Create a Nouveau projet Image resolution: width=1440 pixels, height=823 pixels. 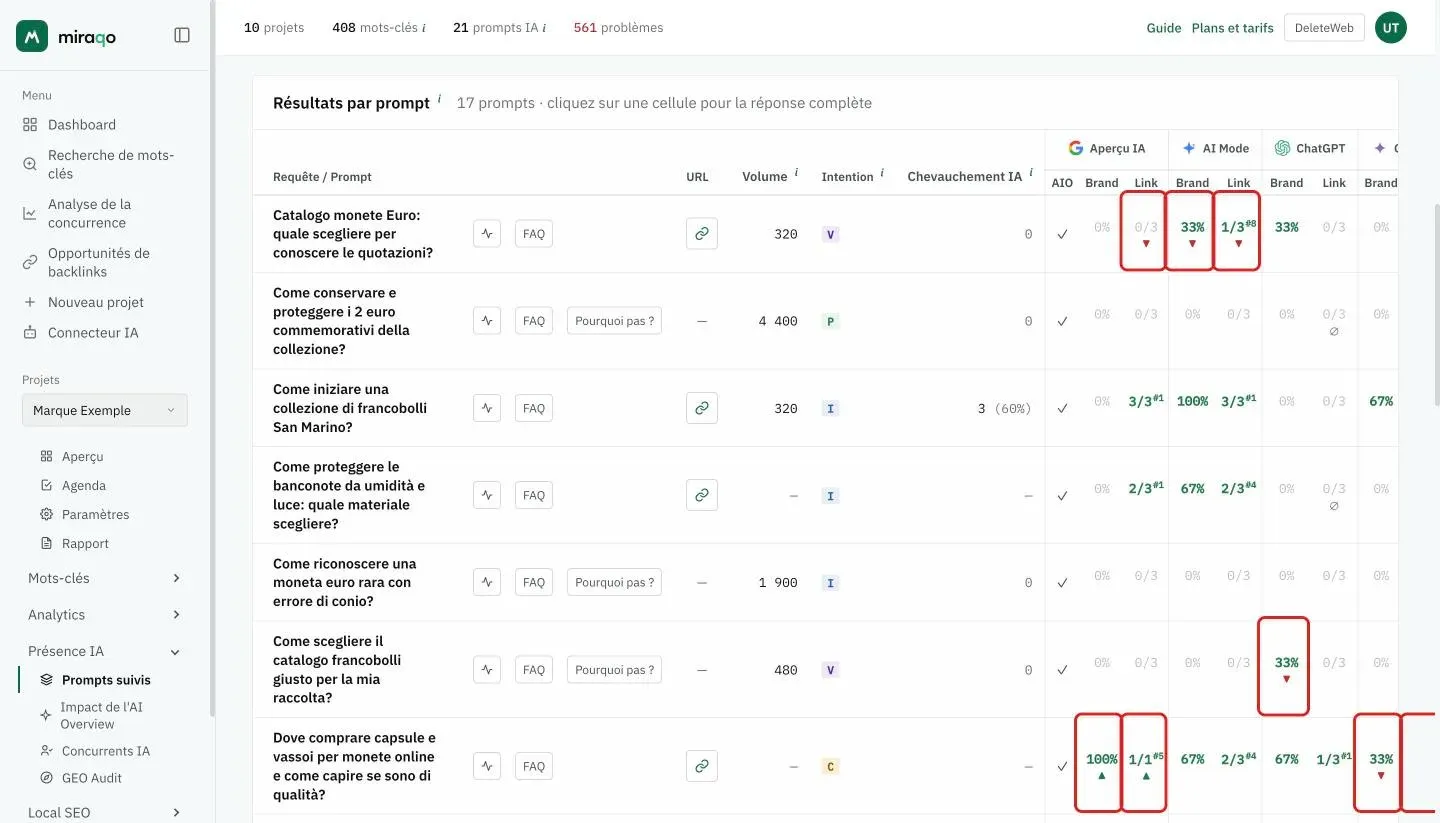pyautogui.click(x=96, y=302)
